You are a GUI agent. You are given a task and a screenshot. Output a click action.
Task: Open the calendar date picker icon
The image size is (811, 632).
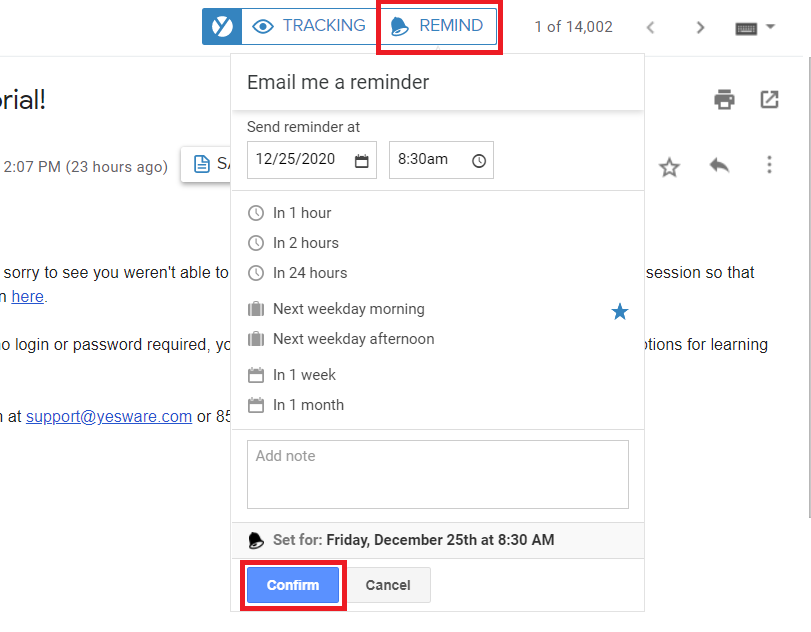pyautogui.click(x=362, y=161)
